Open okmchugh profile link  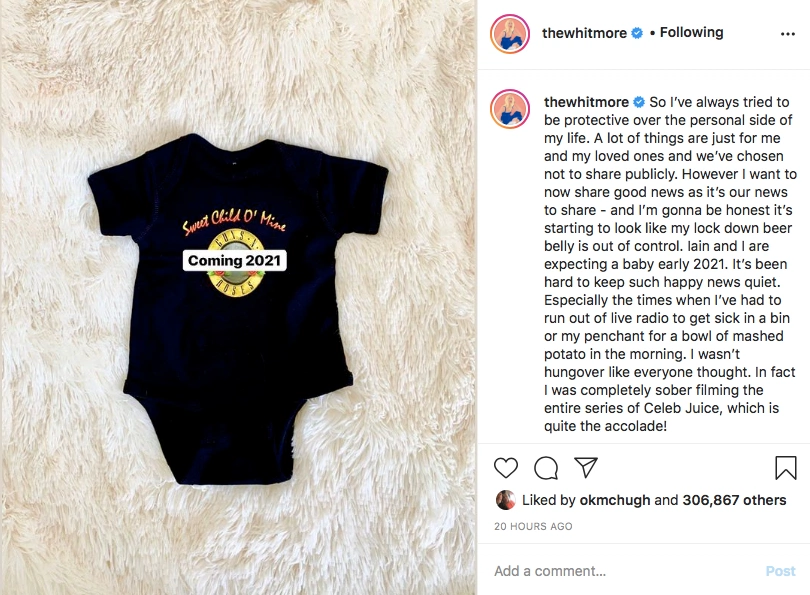coord(615,500)
